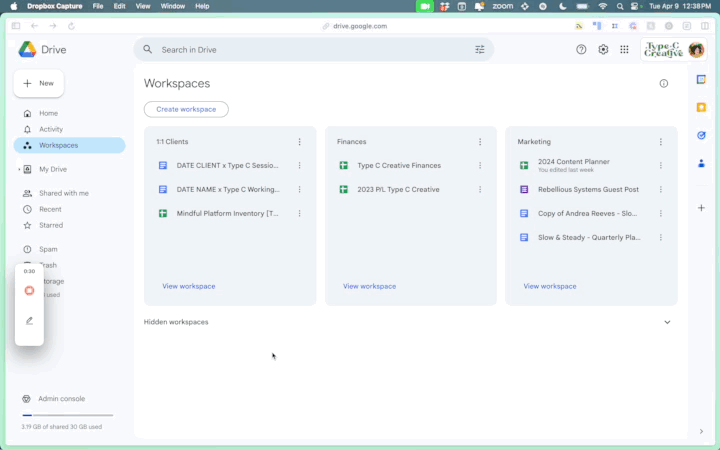
Task: Open the Google apps grid launcher
Action: [x=624, y=49]
